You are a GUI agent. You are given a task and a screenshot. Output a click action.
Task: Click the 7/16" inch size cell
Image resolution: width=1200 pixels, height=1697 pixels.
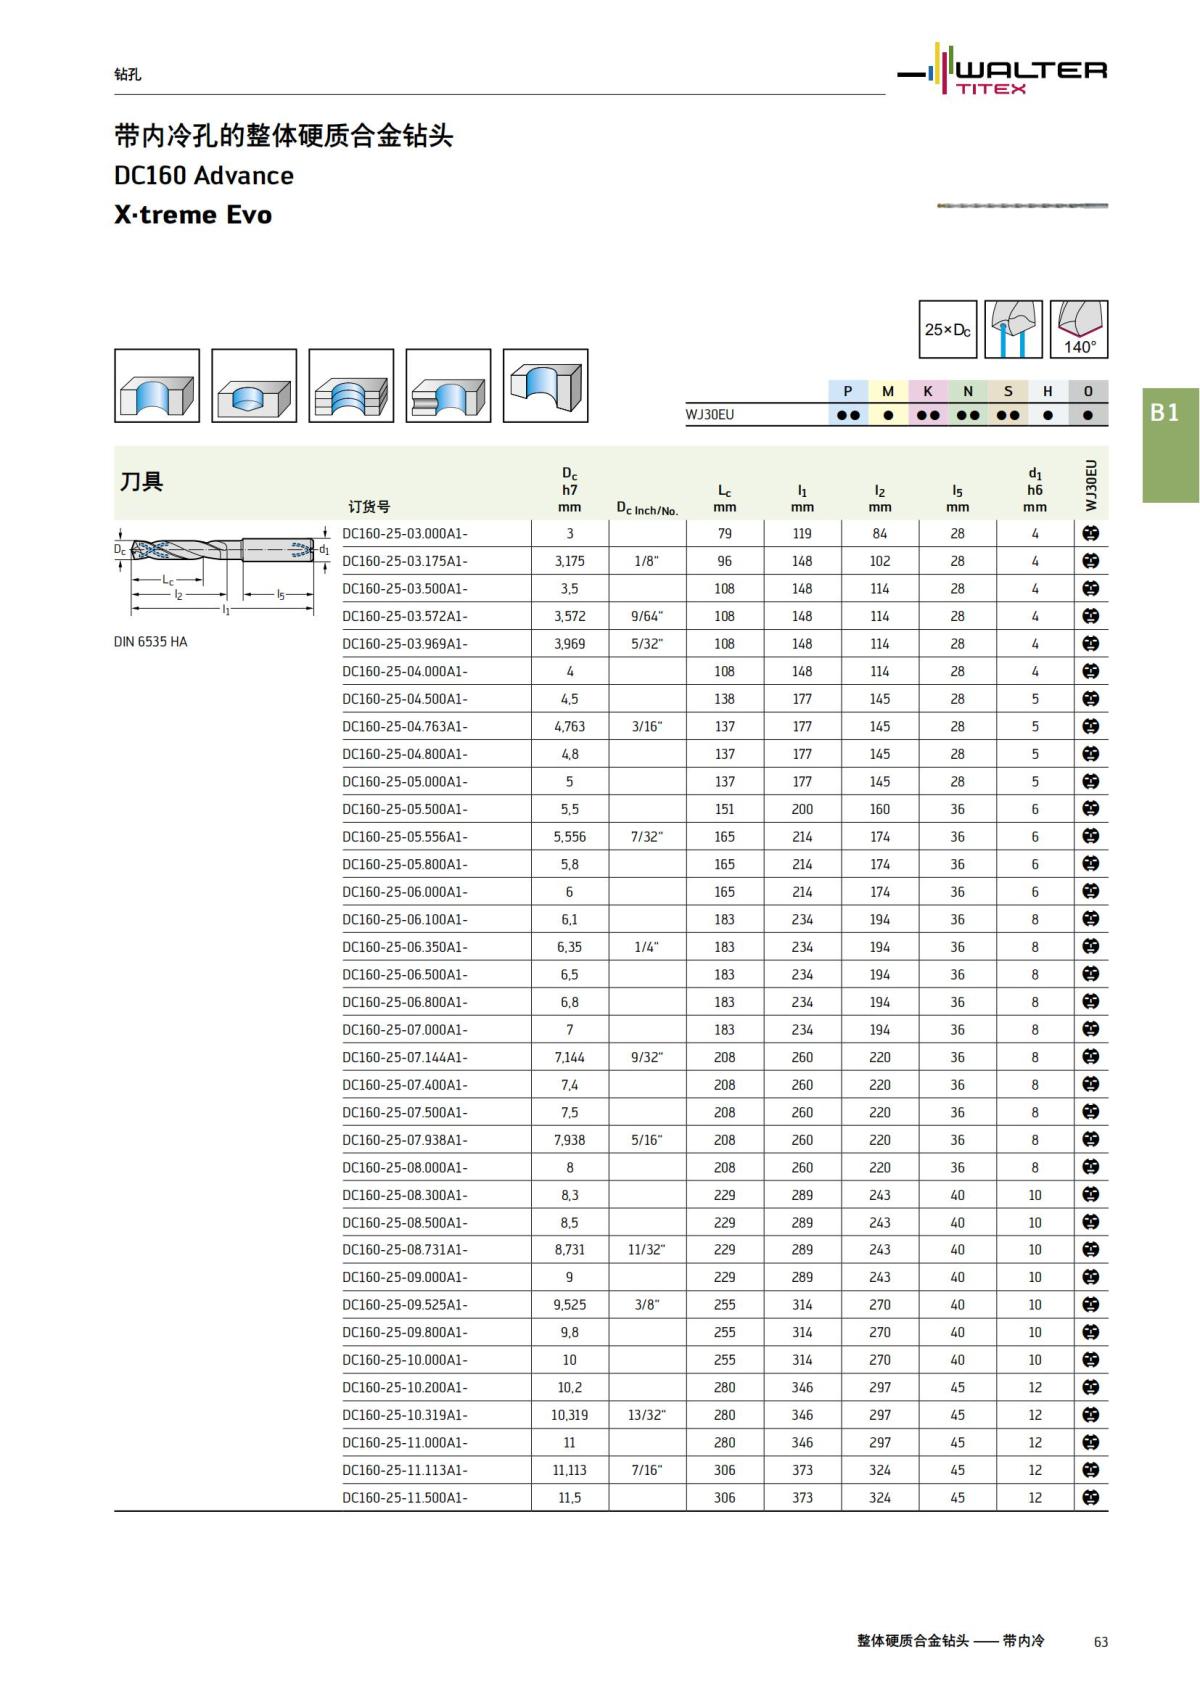coord(647,1470)
